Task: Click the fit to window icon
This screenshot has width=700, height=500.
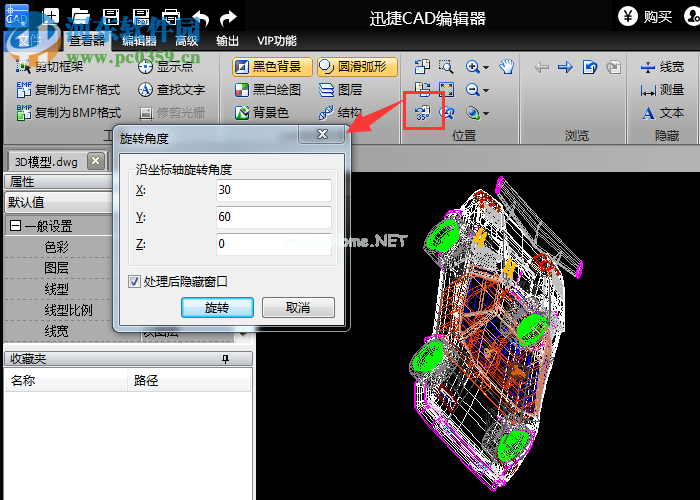Action: 446,90
